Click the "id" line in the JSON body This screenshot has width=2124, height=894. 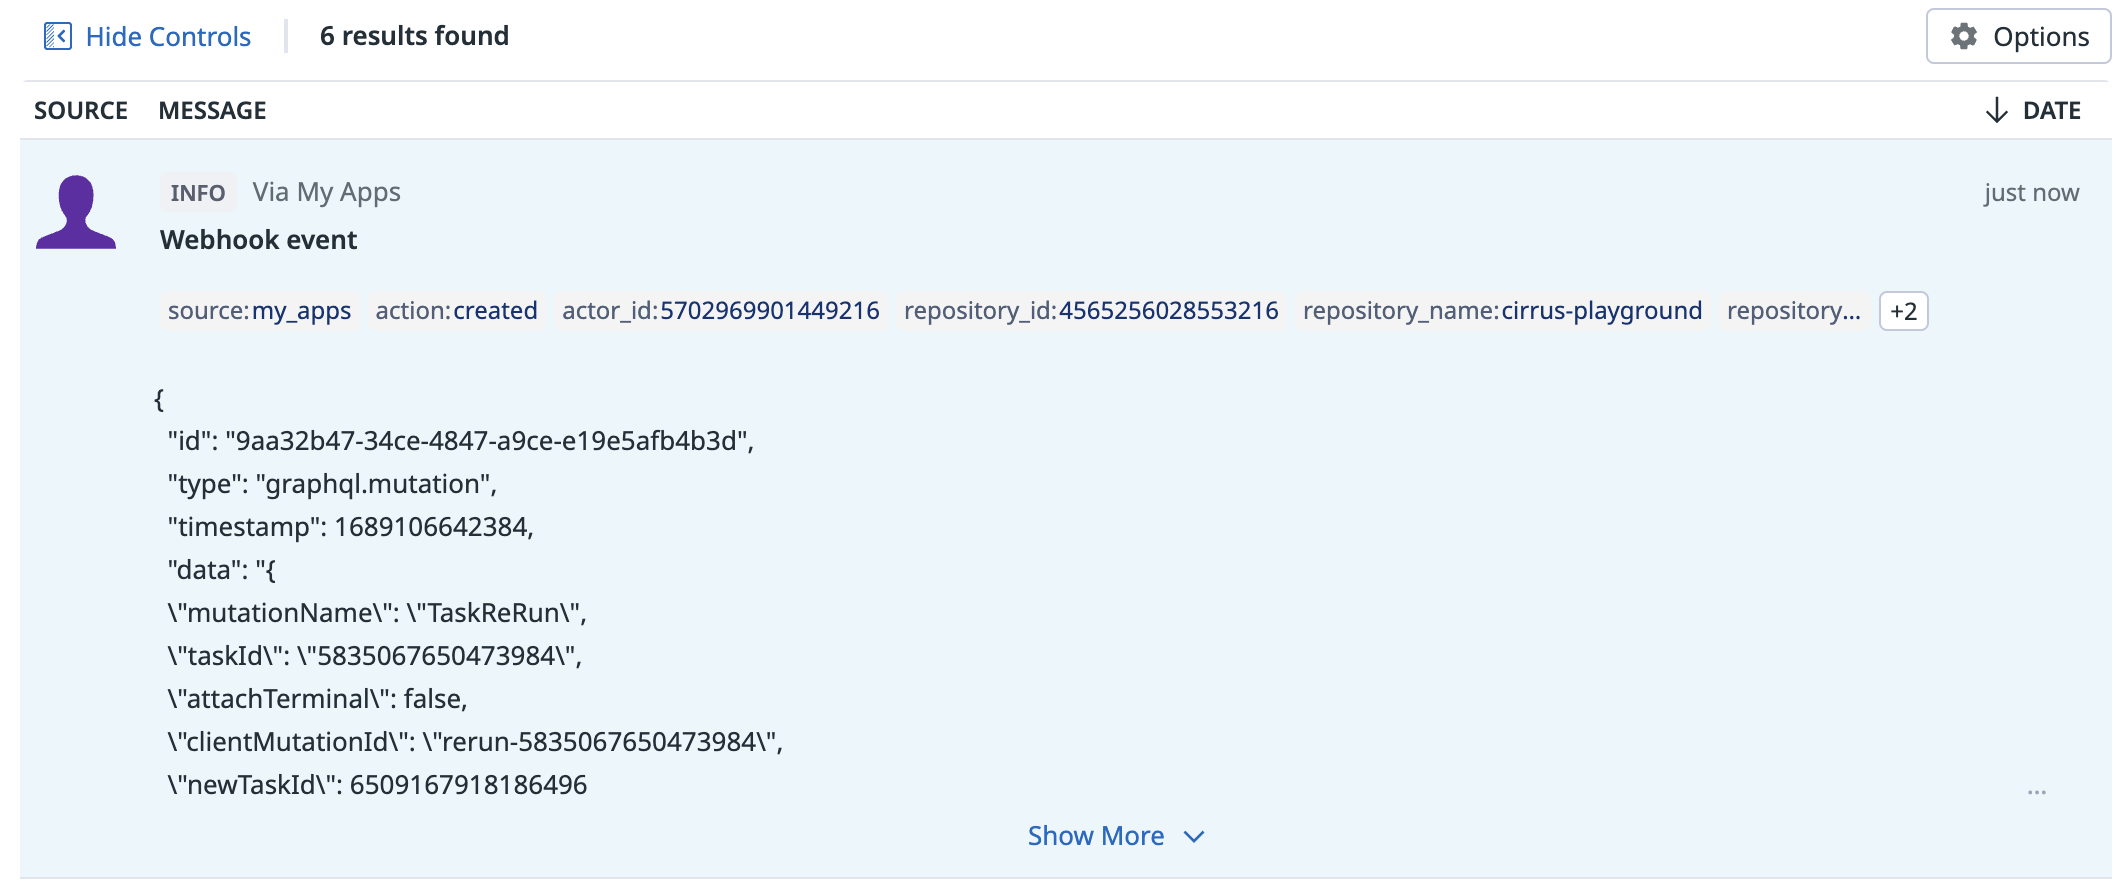(461, 441)
